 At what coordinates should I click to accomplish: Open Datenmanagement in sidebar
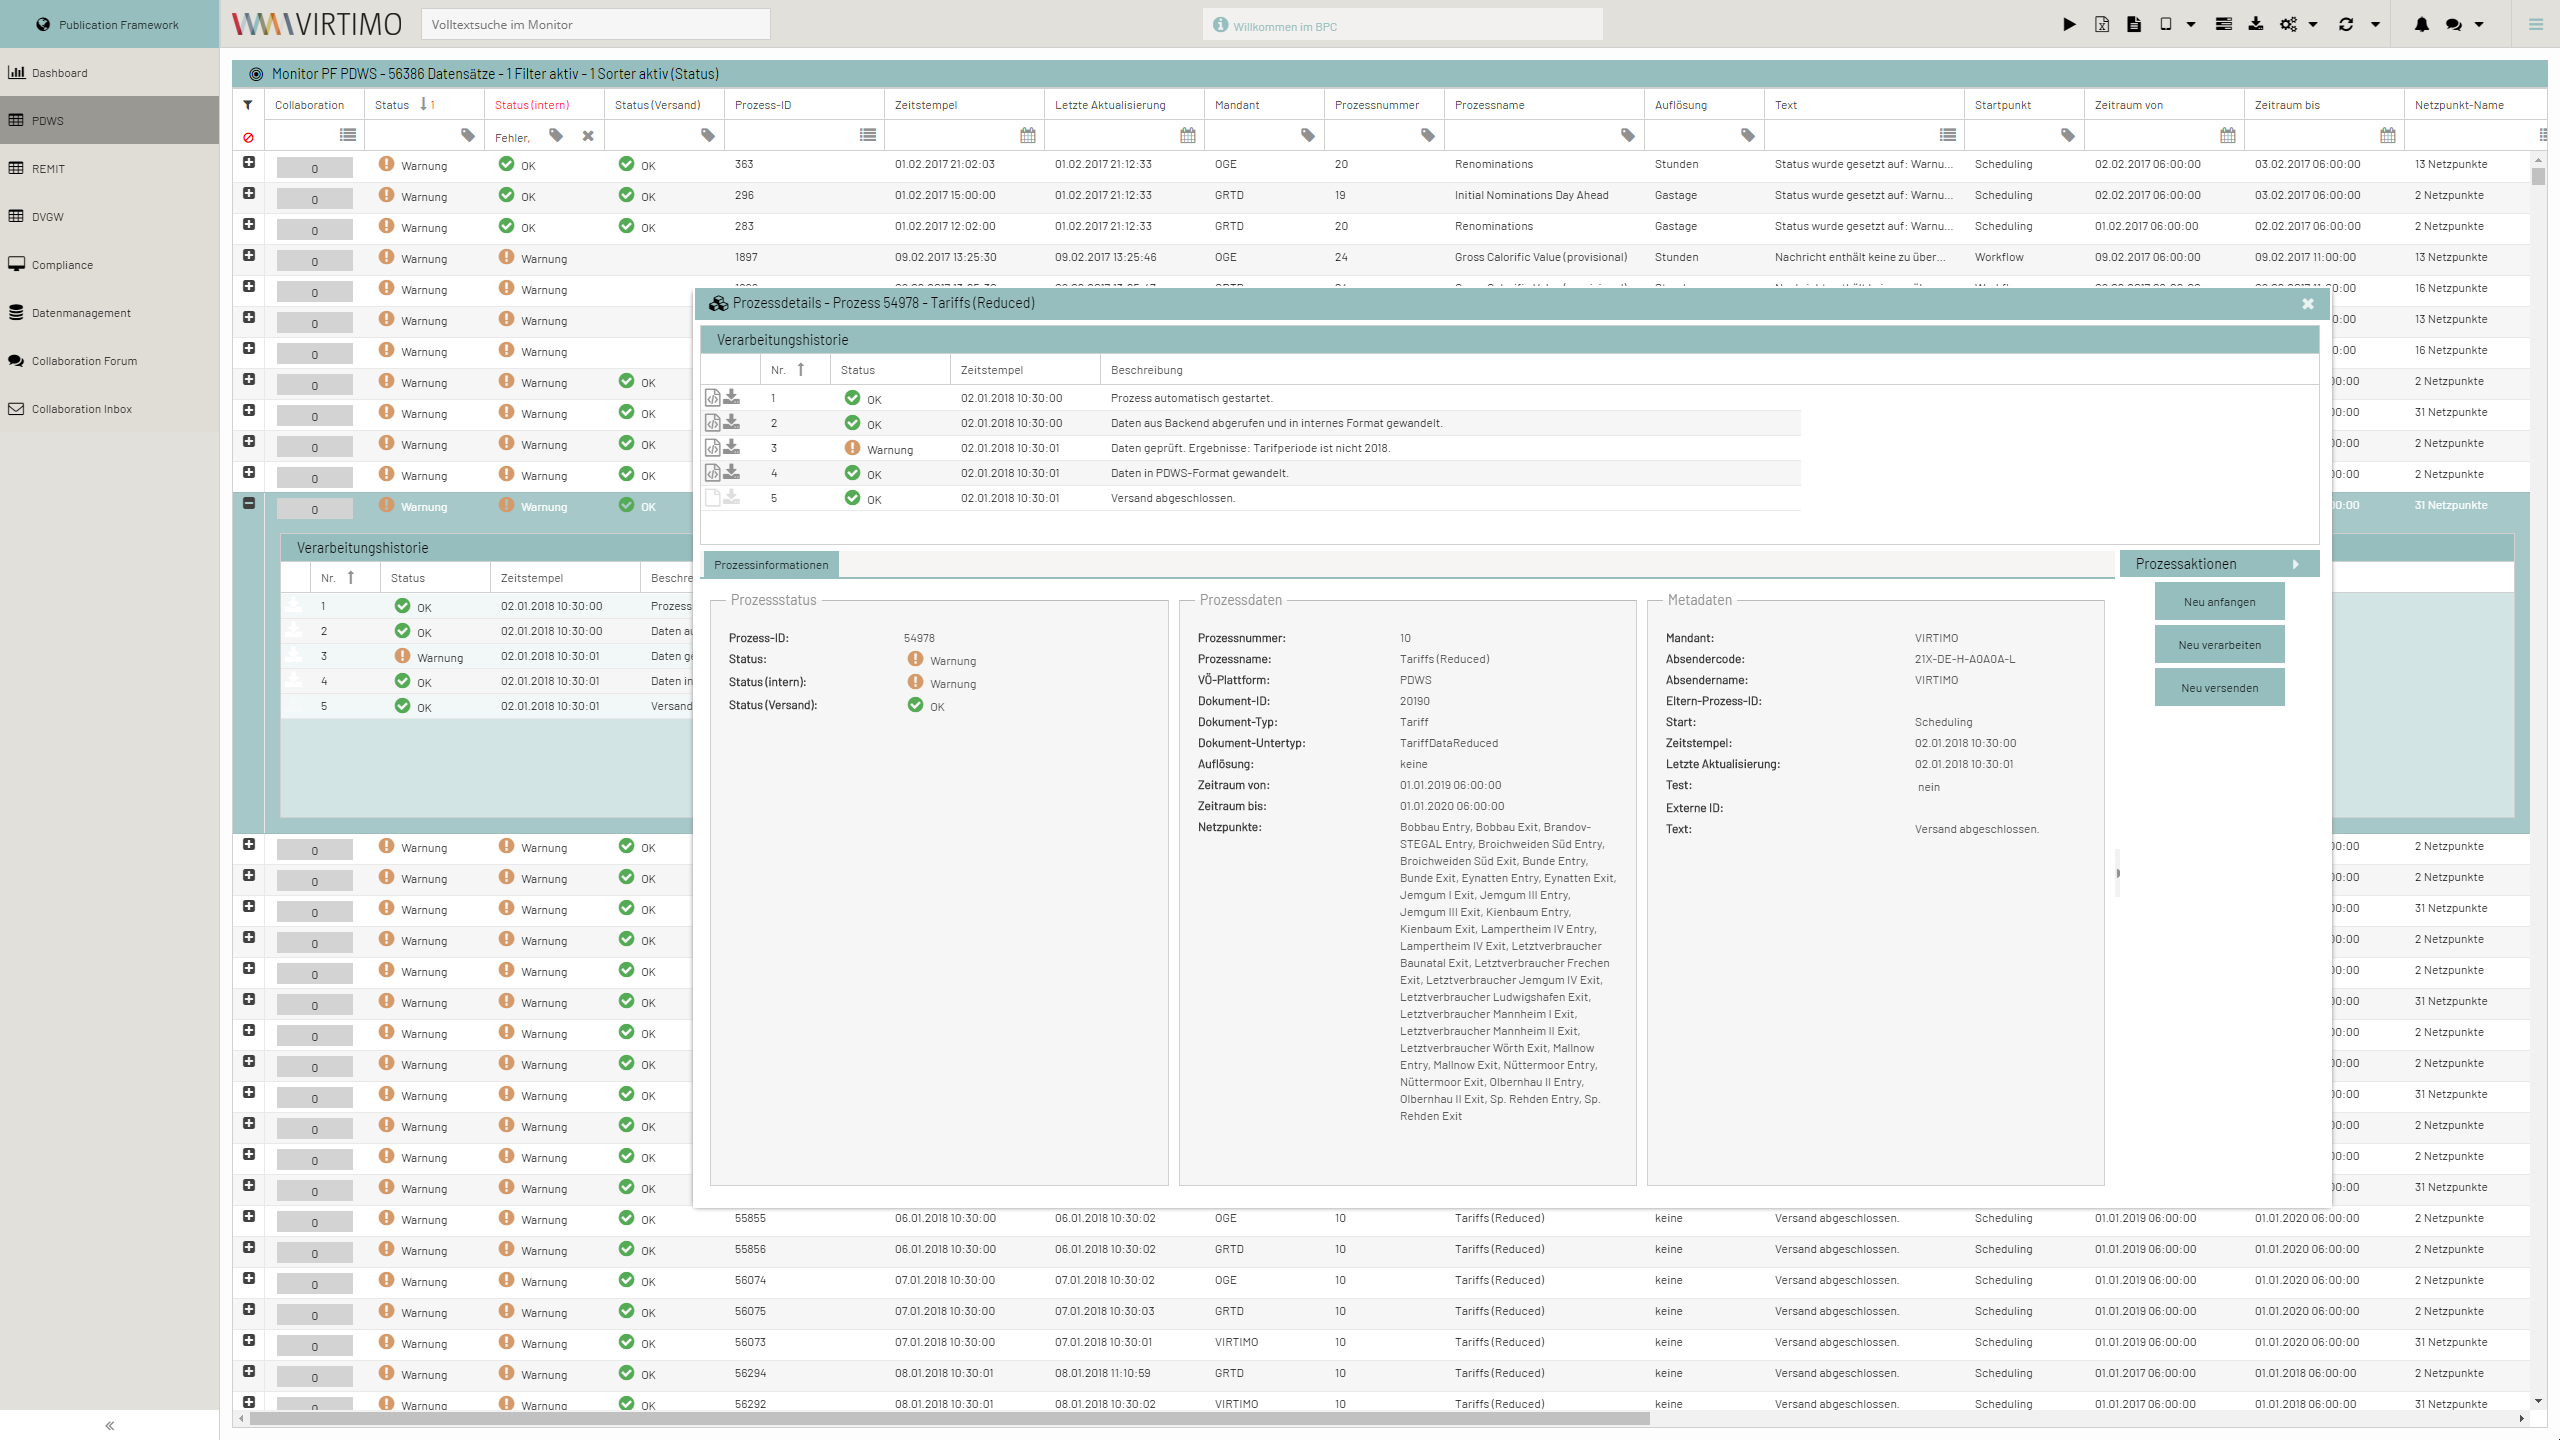[x=110, y=312]
